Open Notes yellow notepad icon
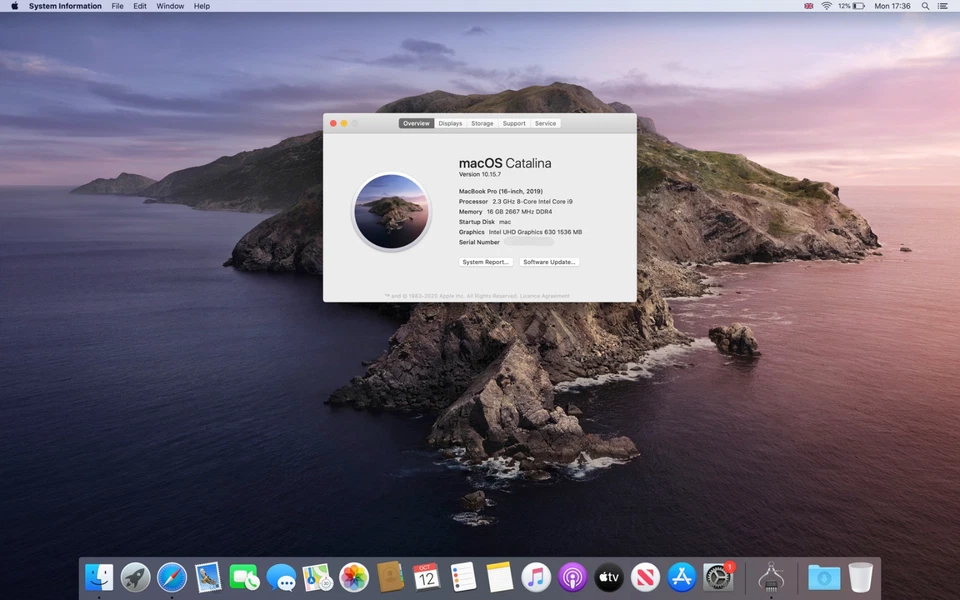The image size is (960, 600). [x=499, y=577]
